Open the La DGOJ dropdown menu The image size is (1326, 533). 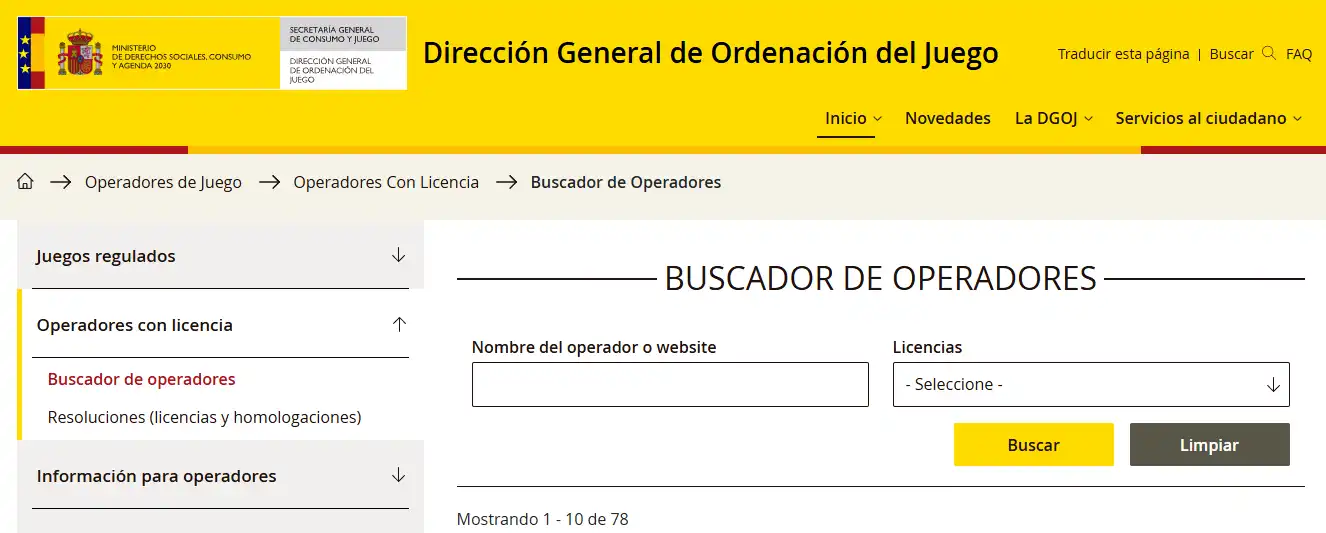click(x=1053, y=118)
